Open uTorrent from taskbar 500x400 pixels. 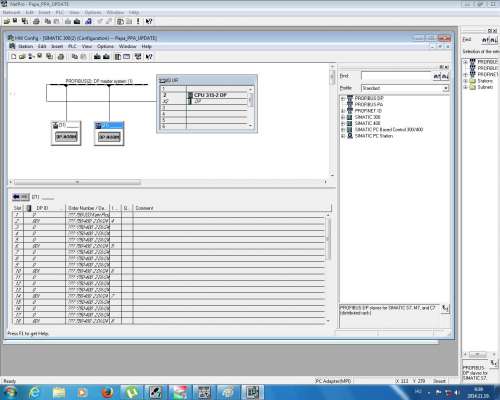pyautogui.click(x=132, y=392)
